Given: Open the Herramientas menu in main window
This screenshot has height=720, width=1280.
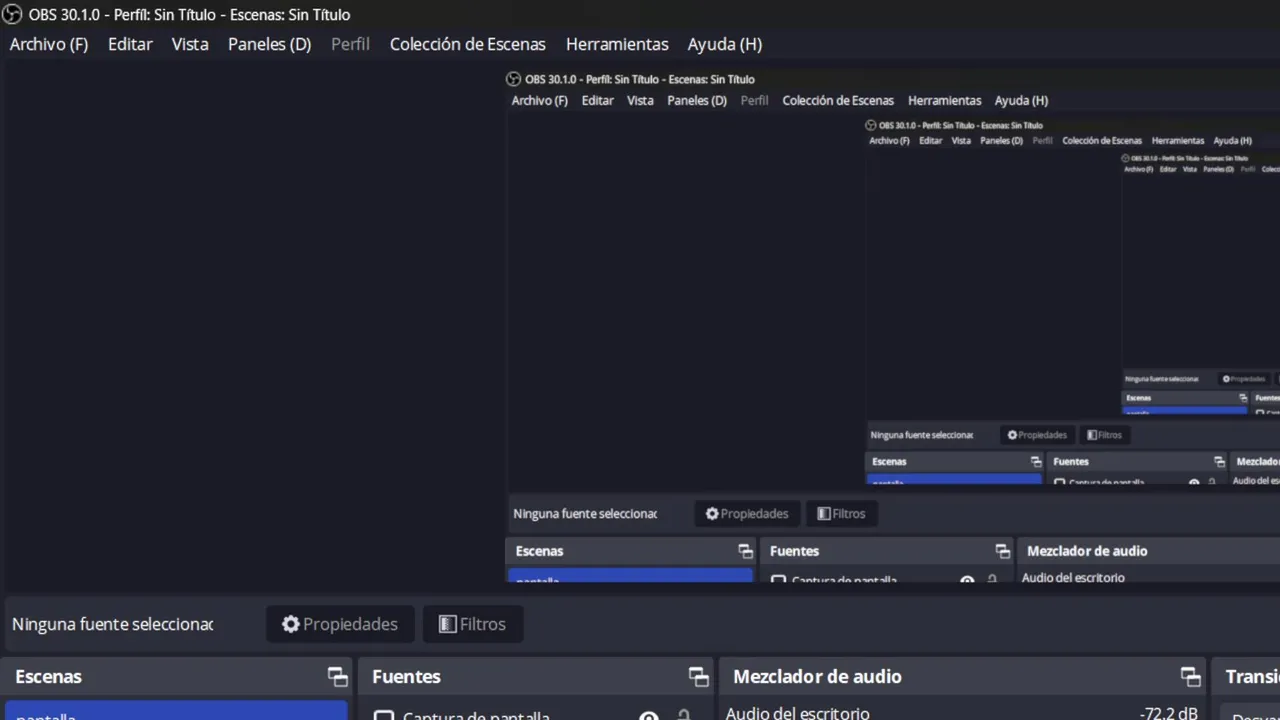Looking at the screenshot, I should 617,44.
